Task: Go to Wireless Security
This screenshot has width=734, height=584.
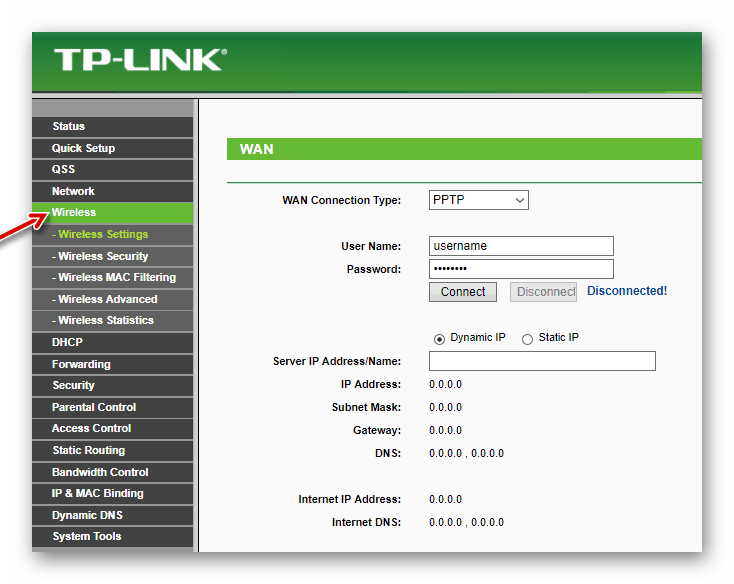Action: coord(112,256)
